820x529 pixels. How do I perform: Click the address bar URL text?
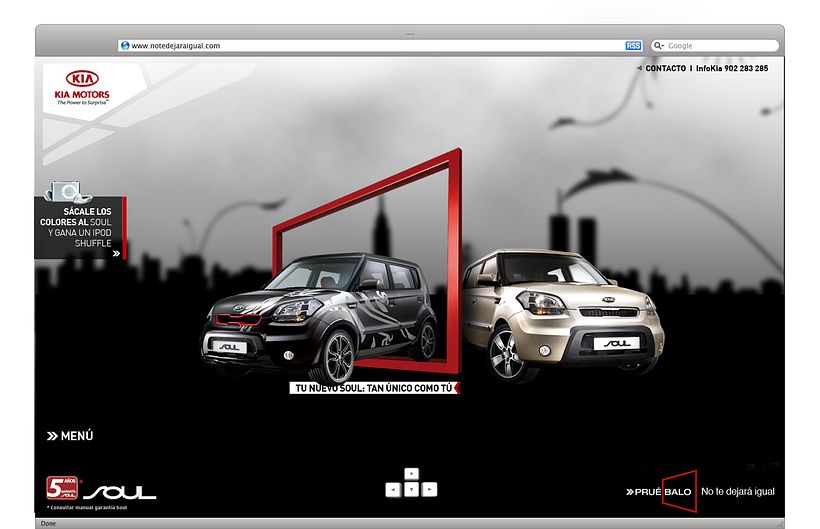176,45
